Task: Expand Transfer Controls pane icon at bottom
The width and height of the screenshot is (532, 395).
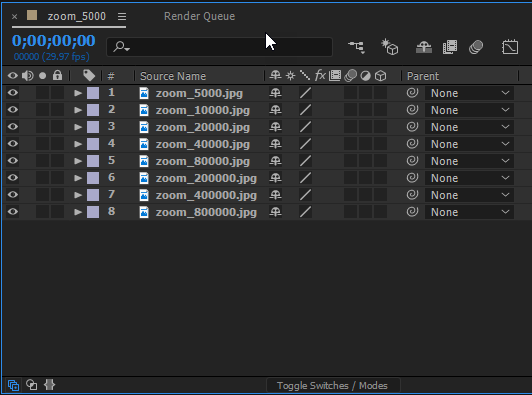Action: coord(32,385)
